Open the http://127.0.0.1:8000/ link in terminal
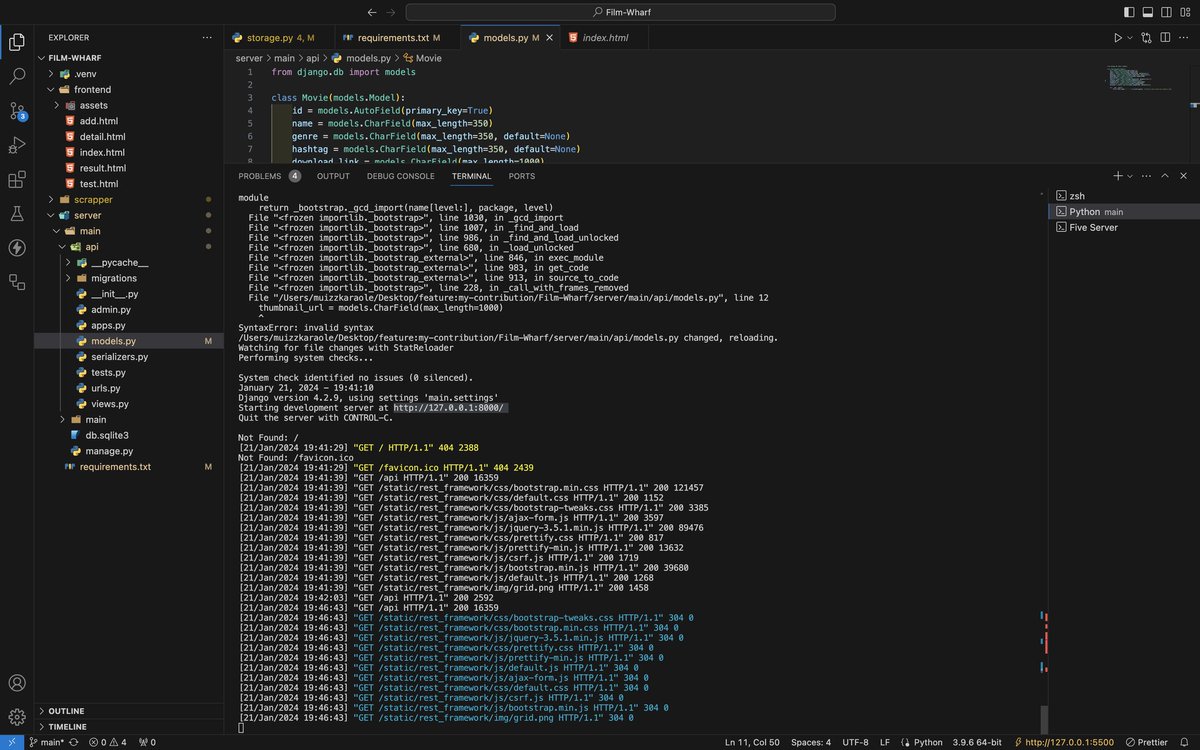This screenshot has width=1200, height=750. [450, 407]
